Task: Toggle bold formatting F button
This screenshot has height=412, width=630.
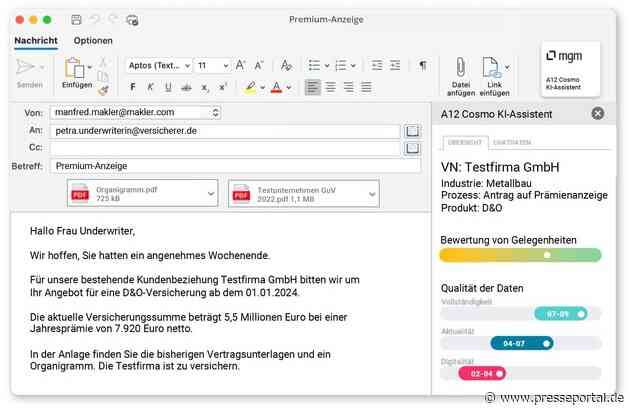Action: coord(133,87)
